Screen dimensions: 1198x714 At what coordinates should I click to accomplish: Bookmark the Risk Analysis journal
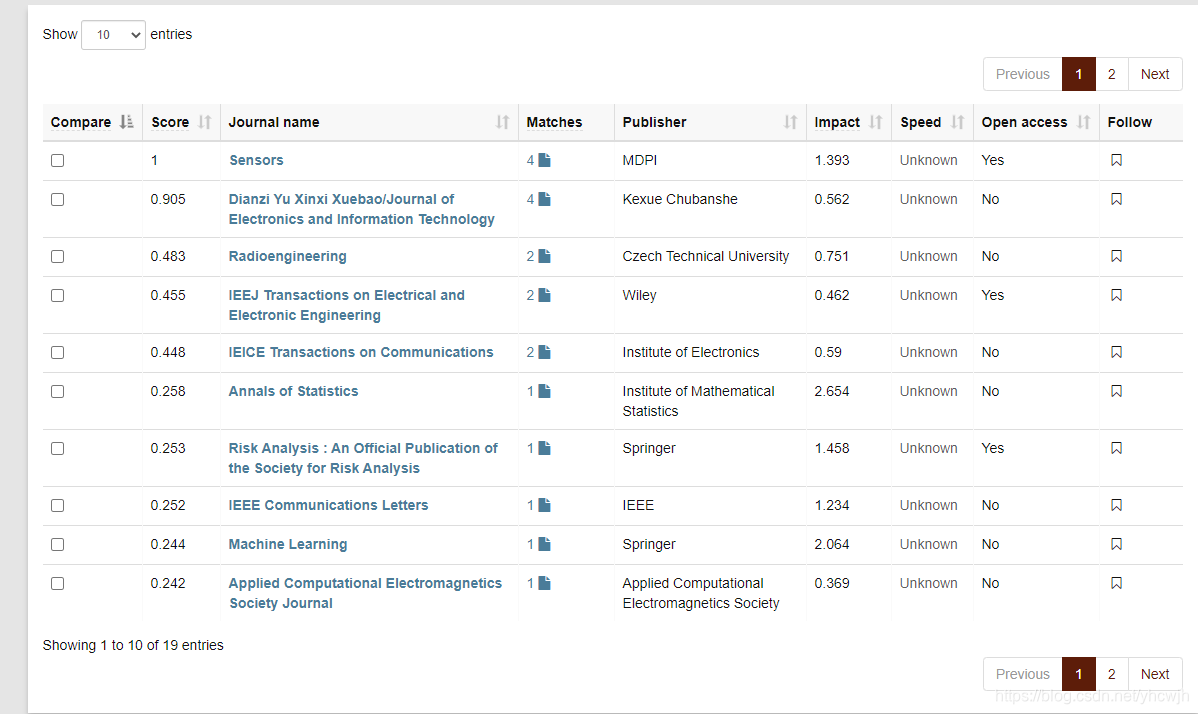point(1116,448)
